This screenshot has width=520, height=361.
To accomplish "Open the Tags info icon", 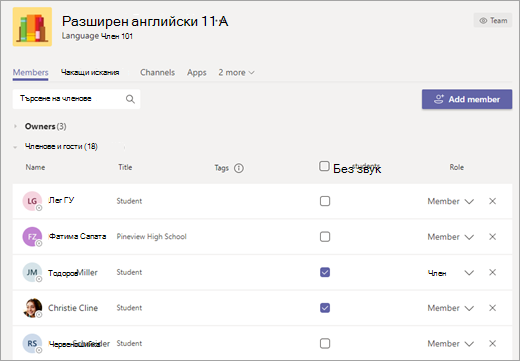I will coord(239,168).
